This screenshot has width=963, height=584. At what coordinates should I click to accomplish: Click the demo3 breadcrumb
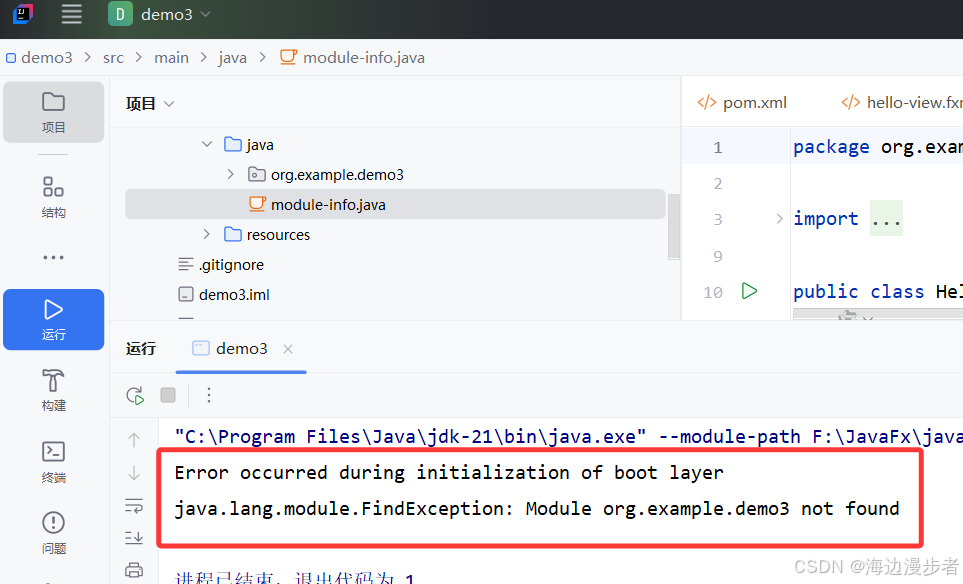pyautogui.click(x=40, y=58)
